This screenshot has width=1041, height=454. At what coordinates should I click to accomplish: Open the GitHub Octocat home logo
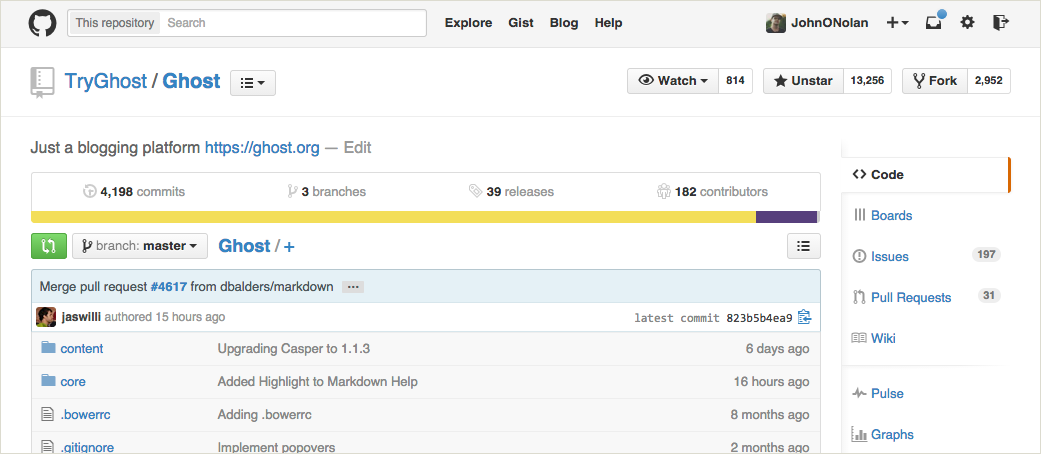(x=42, y=23)
